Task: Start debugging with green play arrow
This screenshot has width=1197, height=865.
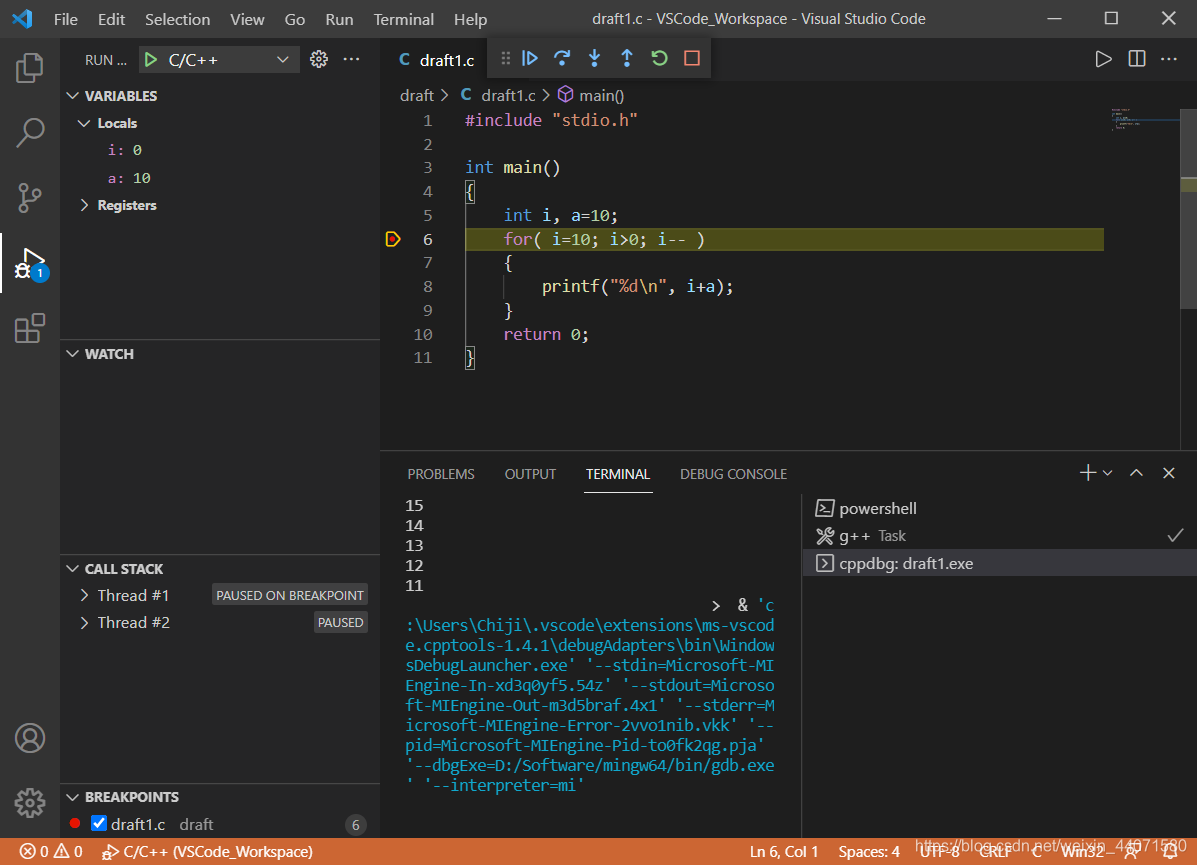Action: tap(151, 60)
